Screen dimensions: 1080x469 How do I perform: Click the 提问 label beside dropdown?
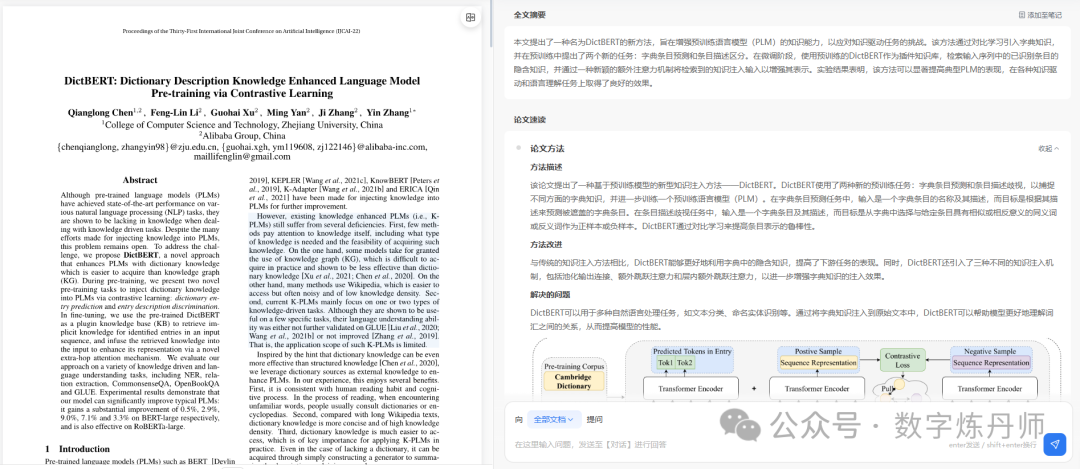pyautogui.click(x=594, y=419)
